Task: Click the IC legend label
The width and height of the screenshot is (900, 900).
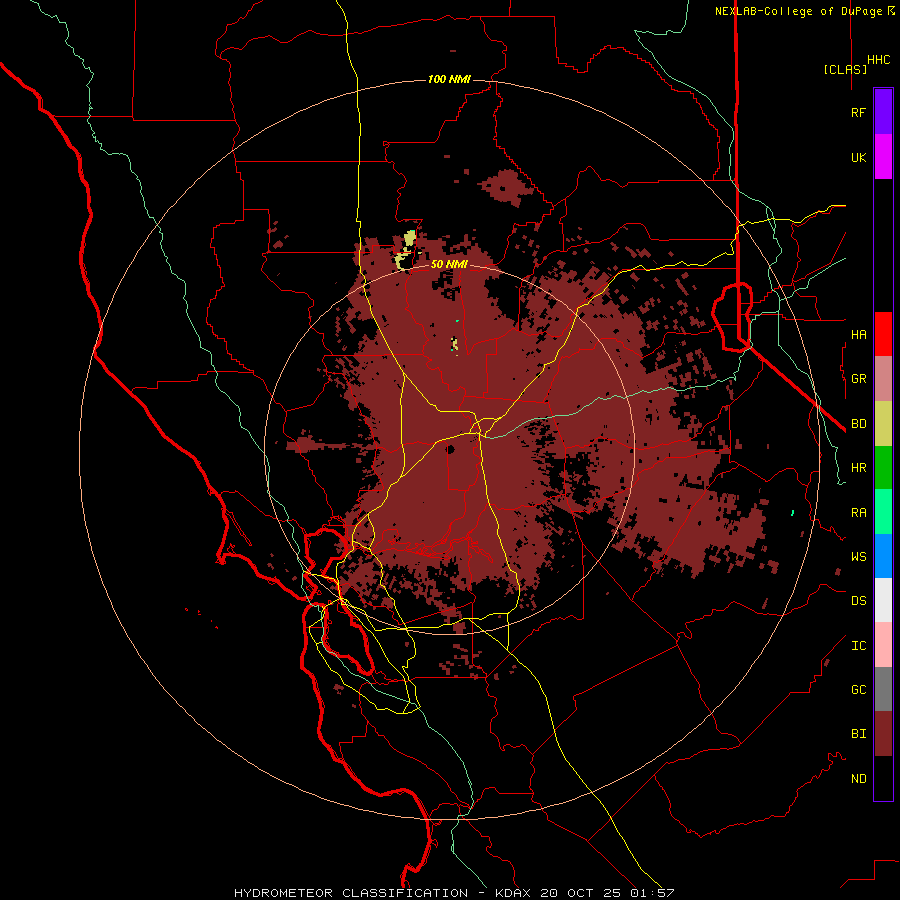Action: (858, 645)
